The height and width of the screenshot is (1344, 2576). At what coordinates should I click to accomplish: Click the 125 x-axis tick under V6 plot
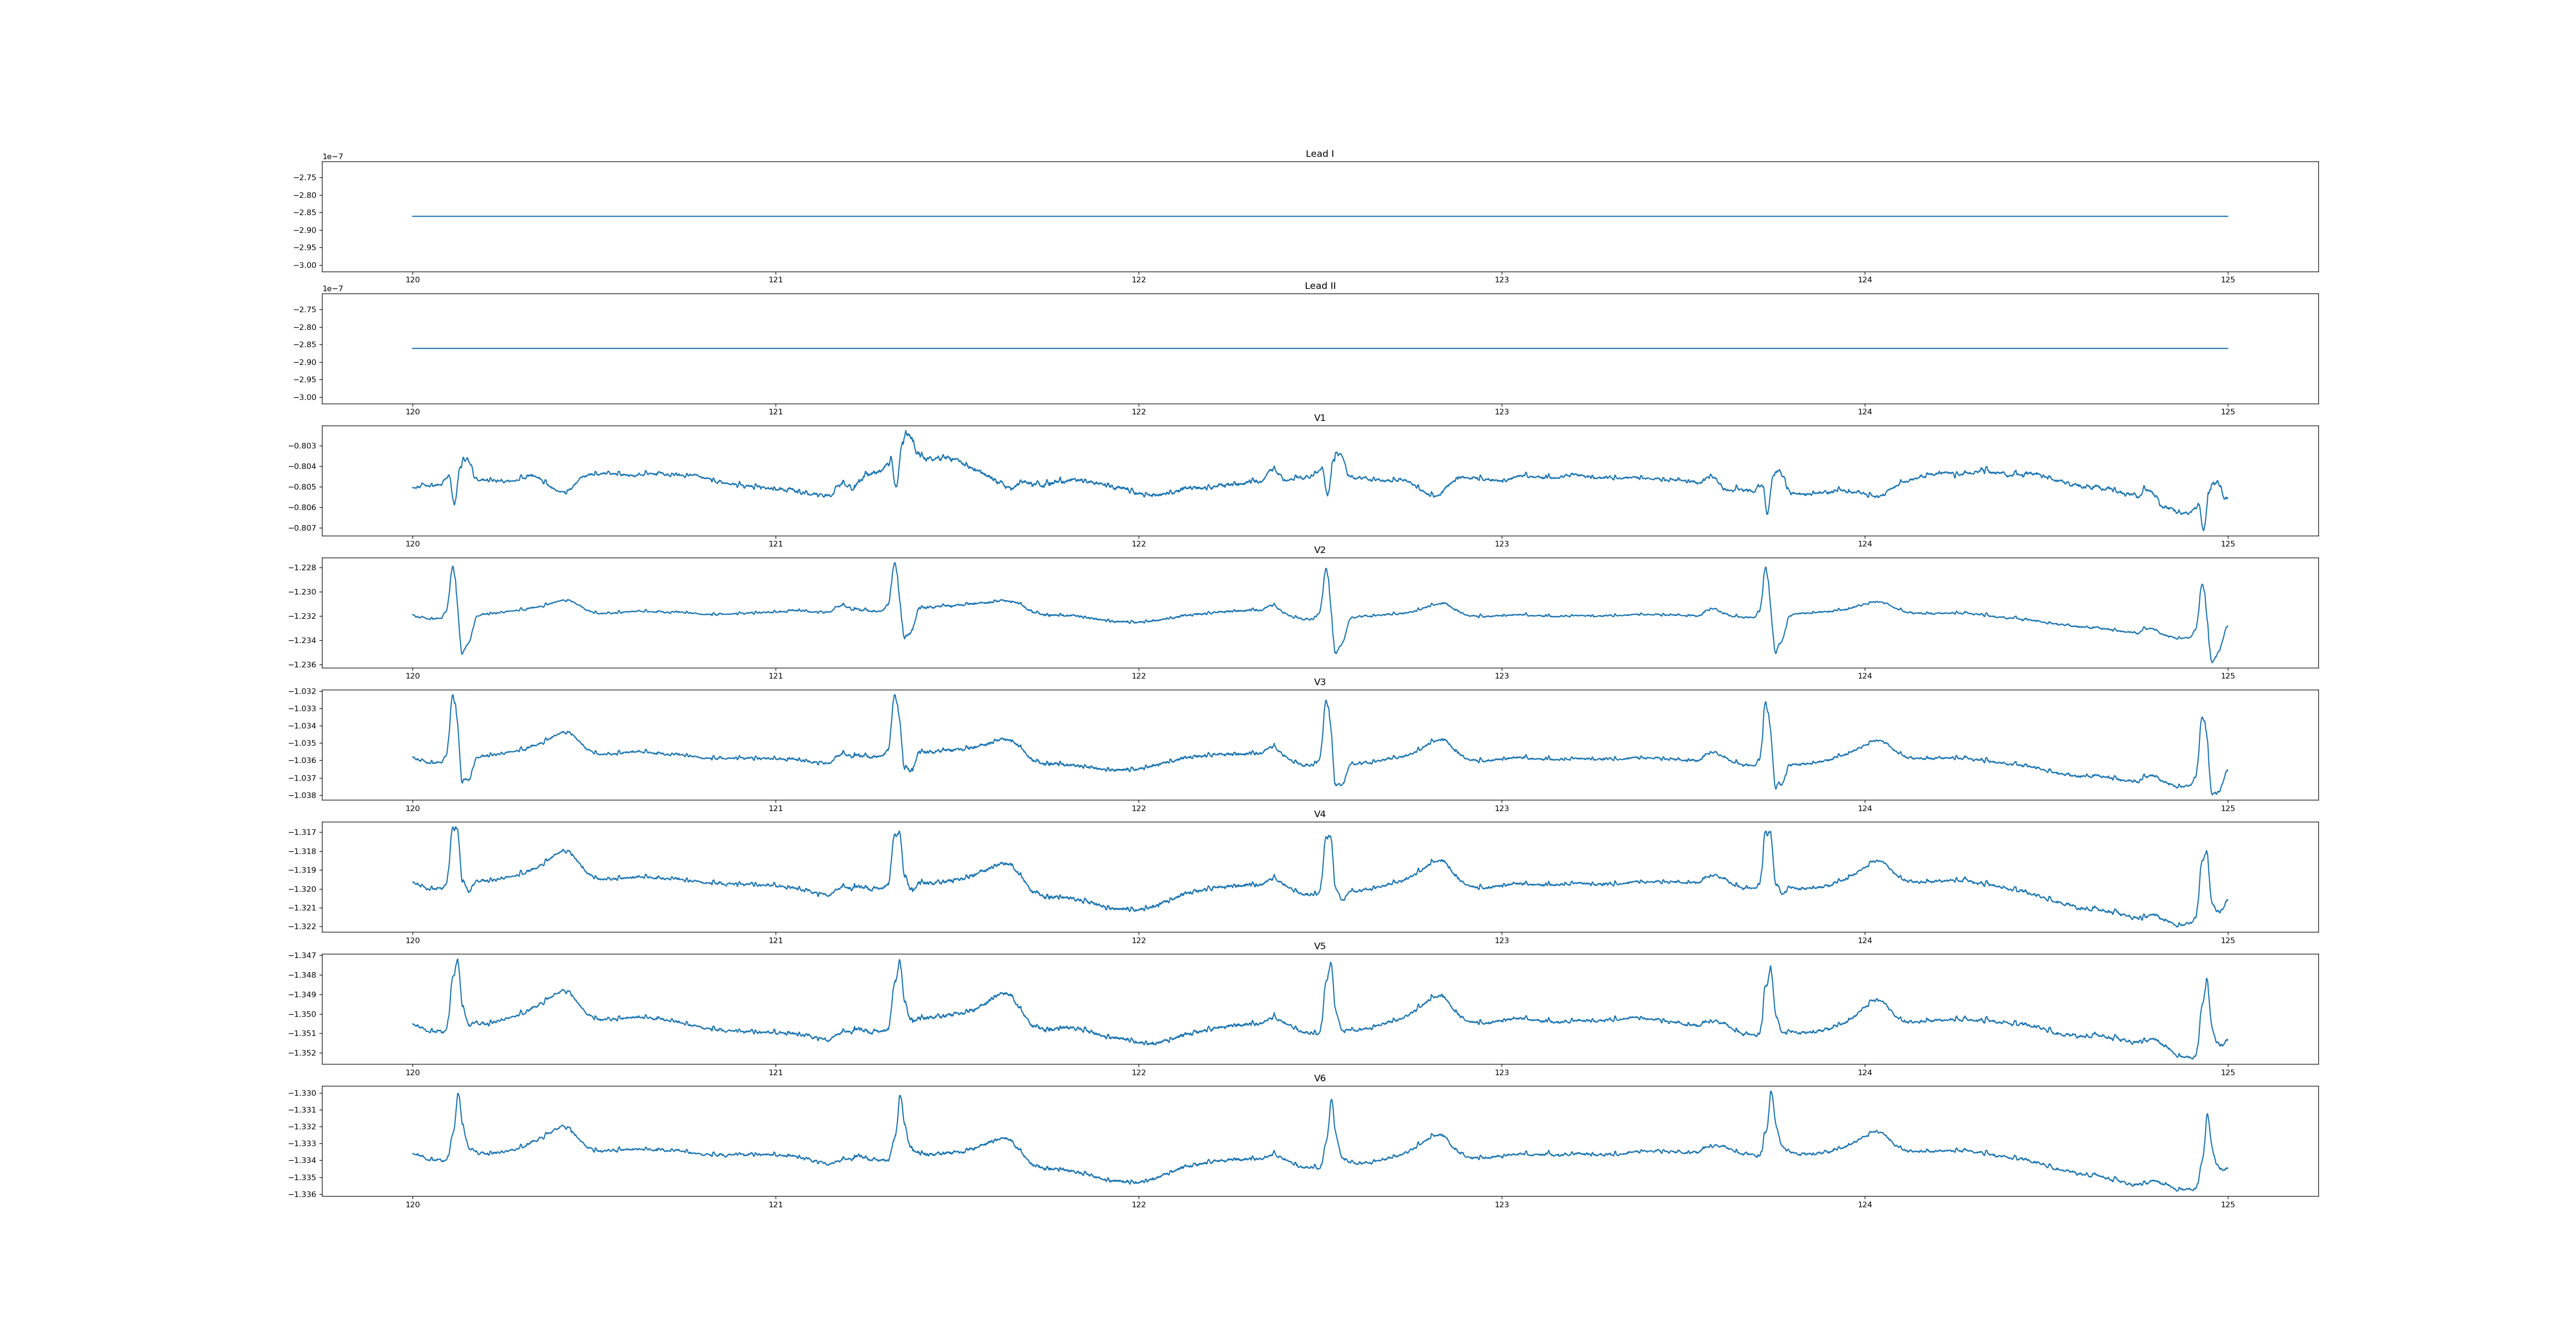2227,1204
